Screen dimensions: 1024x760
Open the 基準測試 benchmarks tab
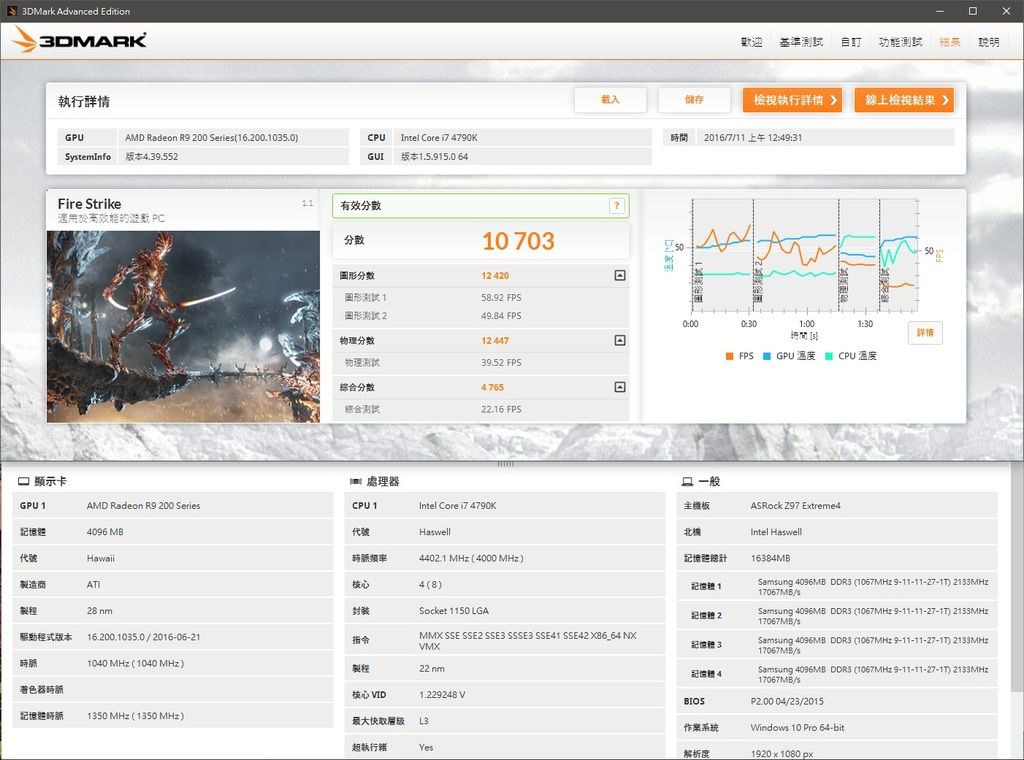pos(801,42)
